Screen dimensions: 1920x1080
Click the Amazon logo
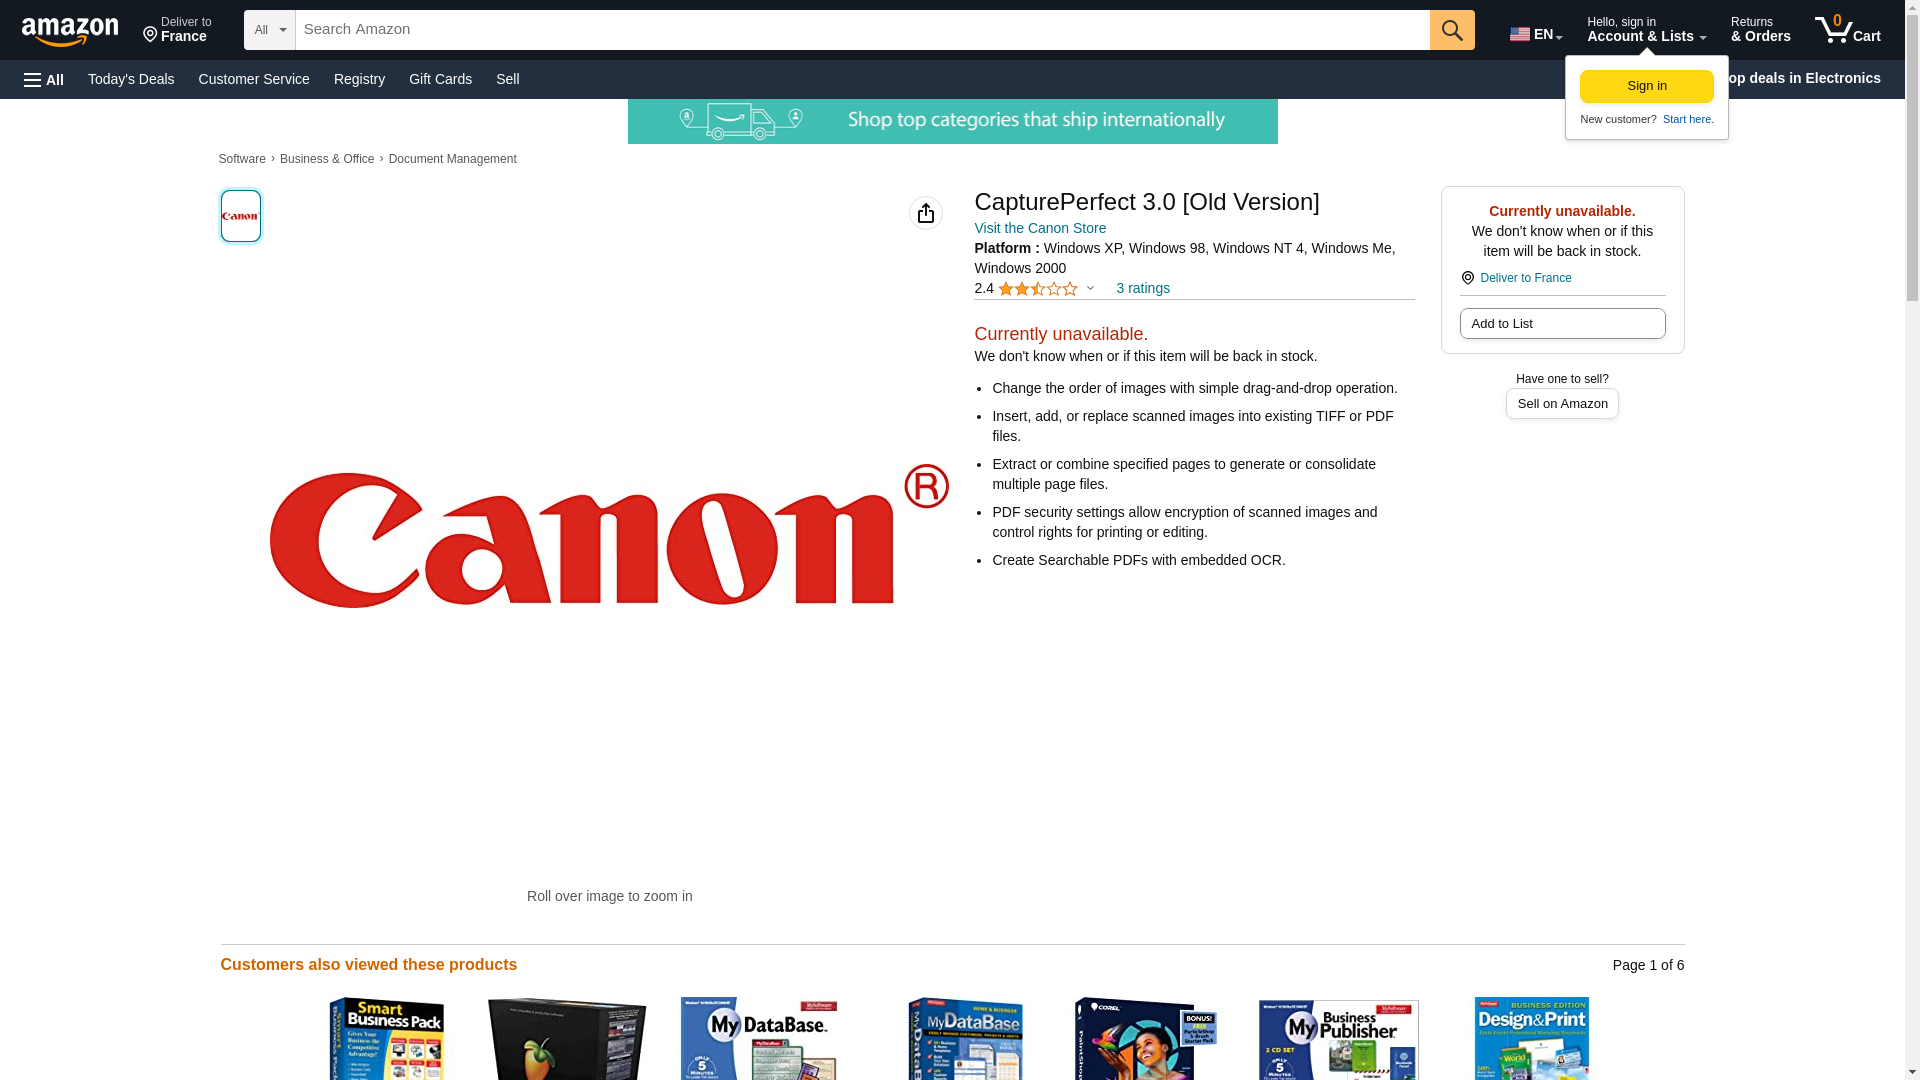(70, 31)
